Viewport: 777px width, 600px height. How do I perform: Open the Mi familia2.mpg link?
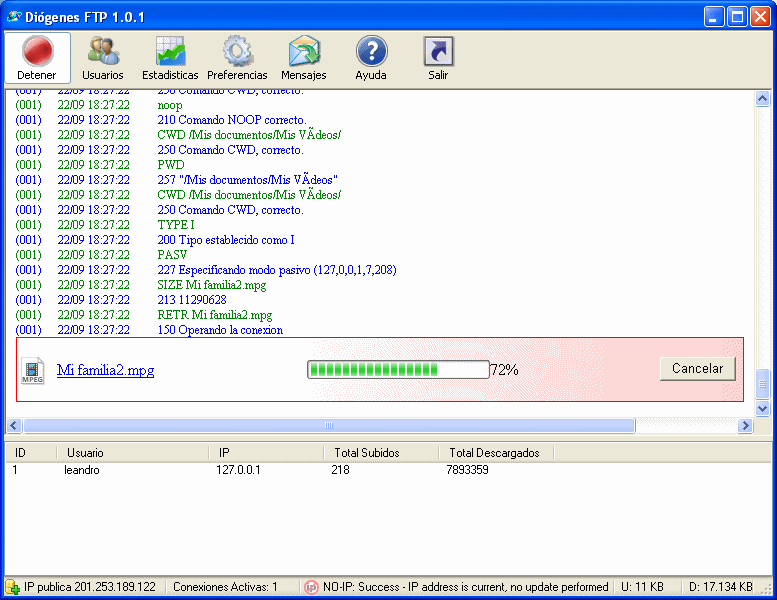(105, 370)
